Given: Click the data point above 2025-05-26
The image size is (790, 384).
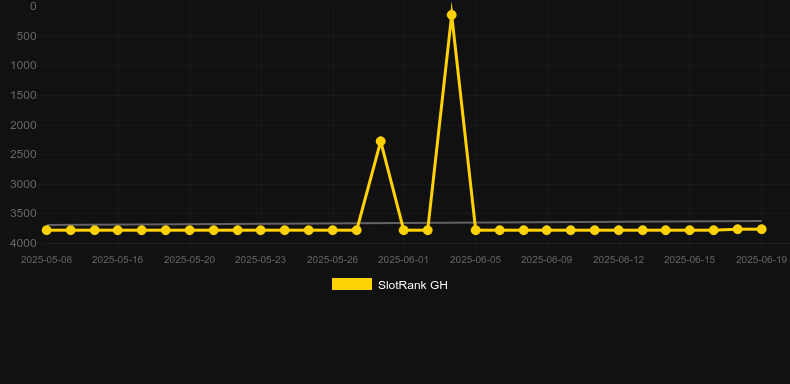Looking at the screenshot, I should click(x=333, y=230).
